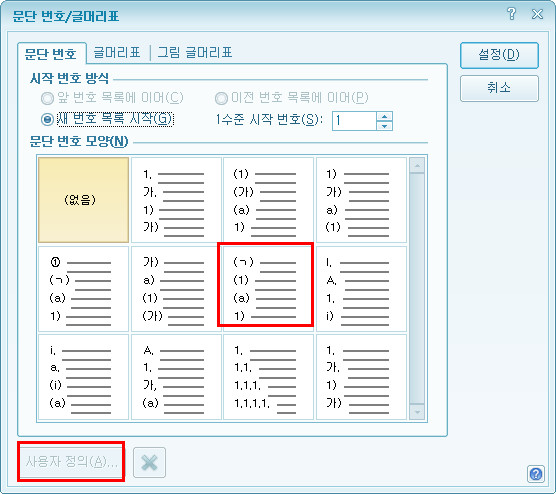556x494 pixels.
Task: Choose the 1. 1.1. 1.1.1. outline style
Action: [268, 377]
